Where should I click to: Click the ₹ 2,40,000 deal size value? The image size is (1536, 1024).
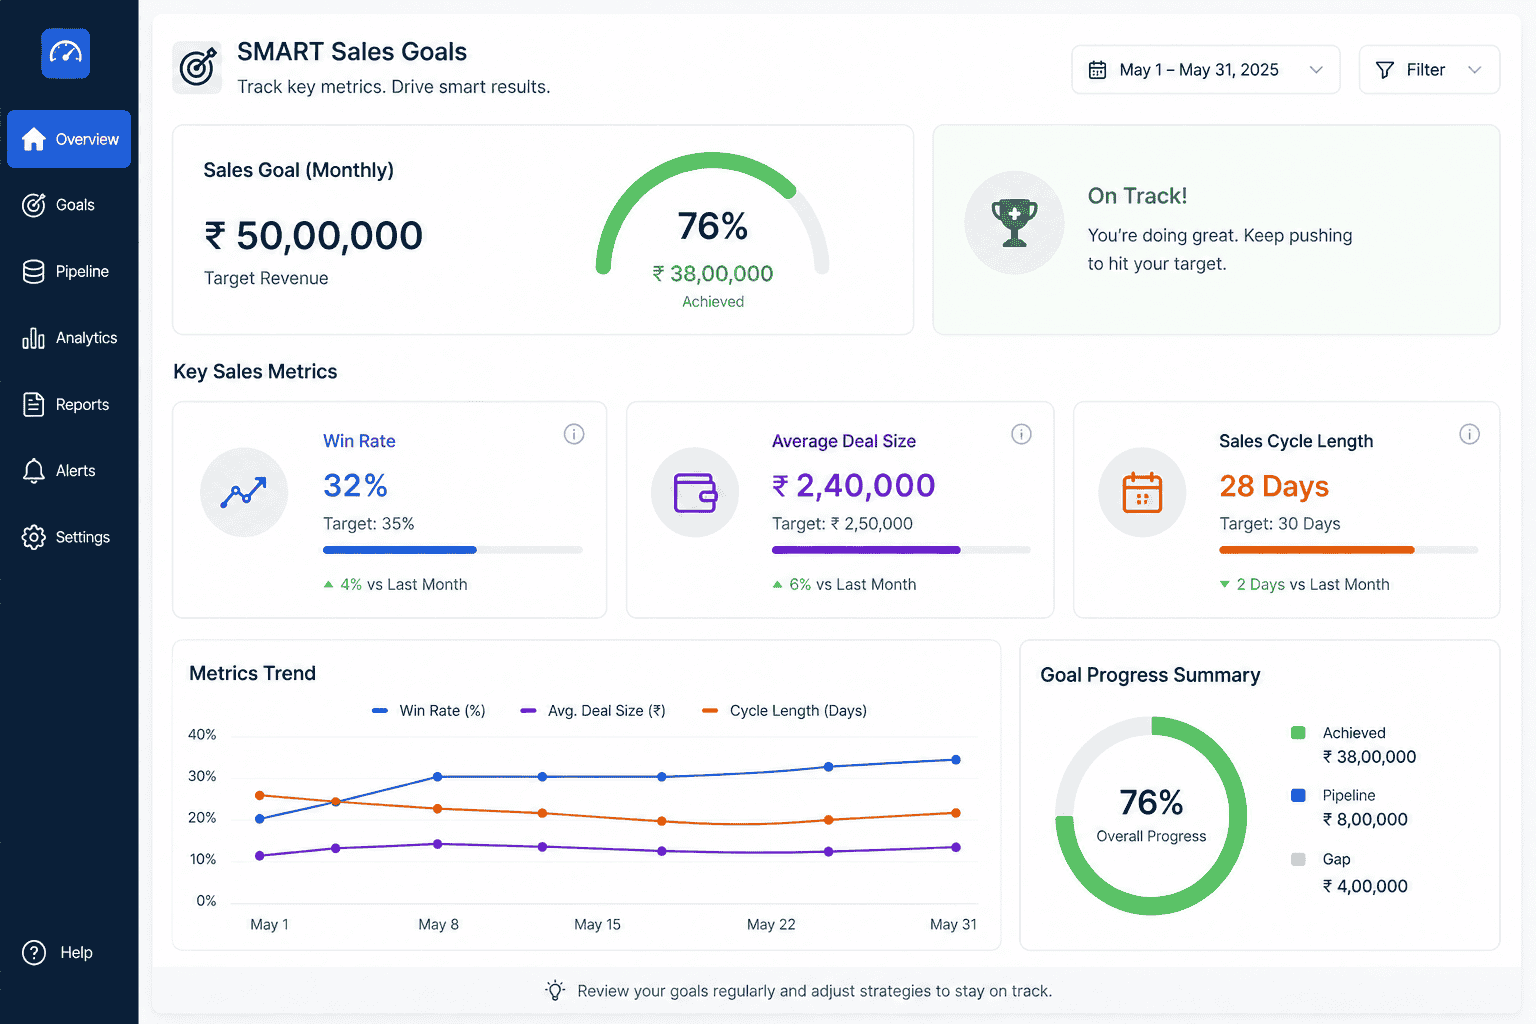[853, 486]
